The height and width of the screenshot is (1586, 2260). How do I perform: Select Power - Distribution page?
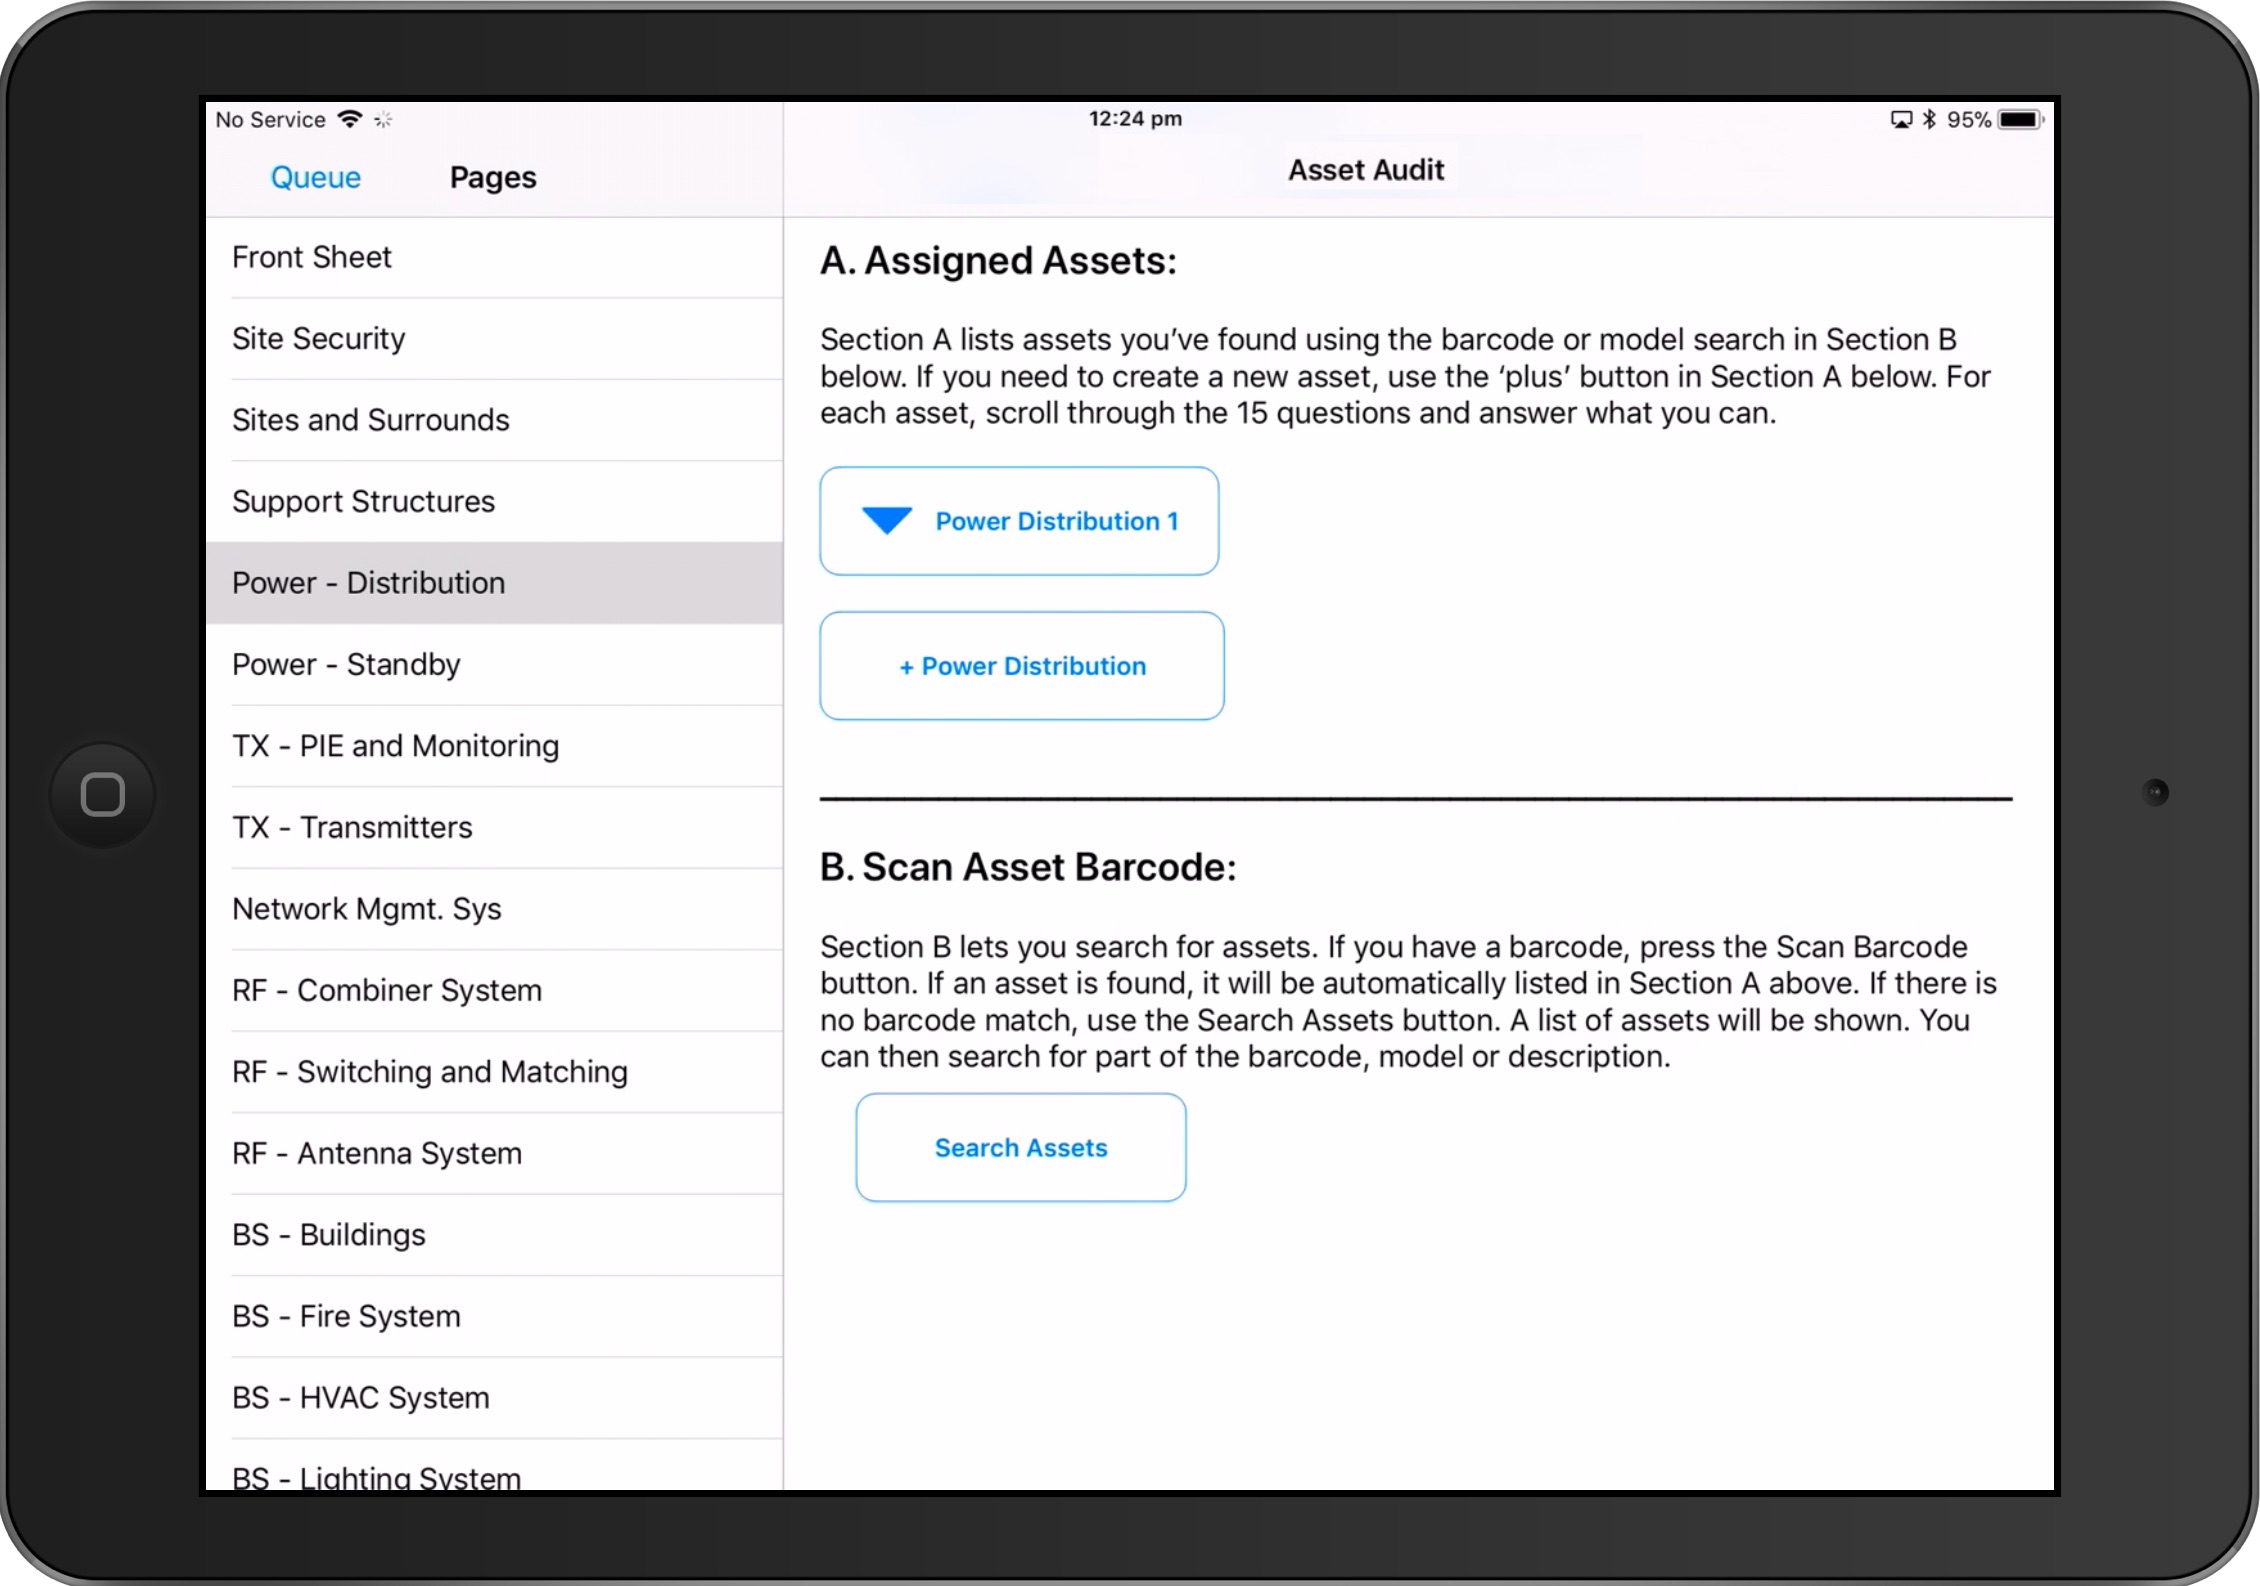(494, 583)
